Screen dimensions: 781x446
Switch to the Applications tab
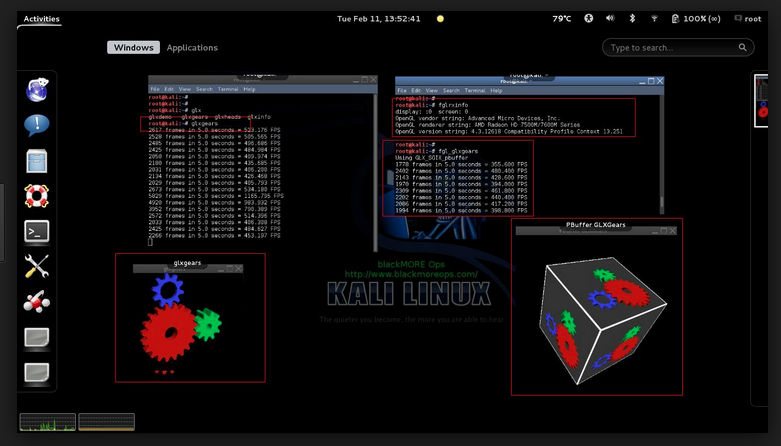click(192, 48)
